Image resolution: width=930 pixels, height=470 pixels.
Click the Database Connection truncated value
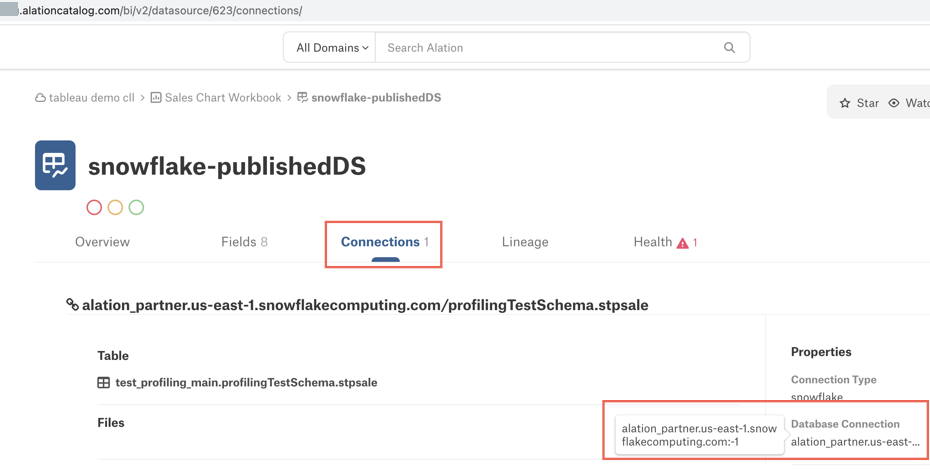pyautogui.click(x=855, y=442)
